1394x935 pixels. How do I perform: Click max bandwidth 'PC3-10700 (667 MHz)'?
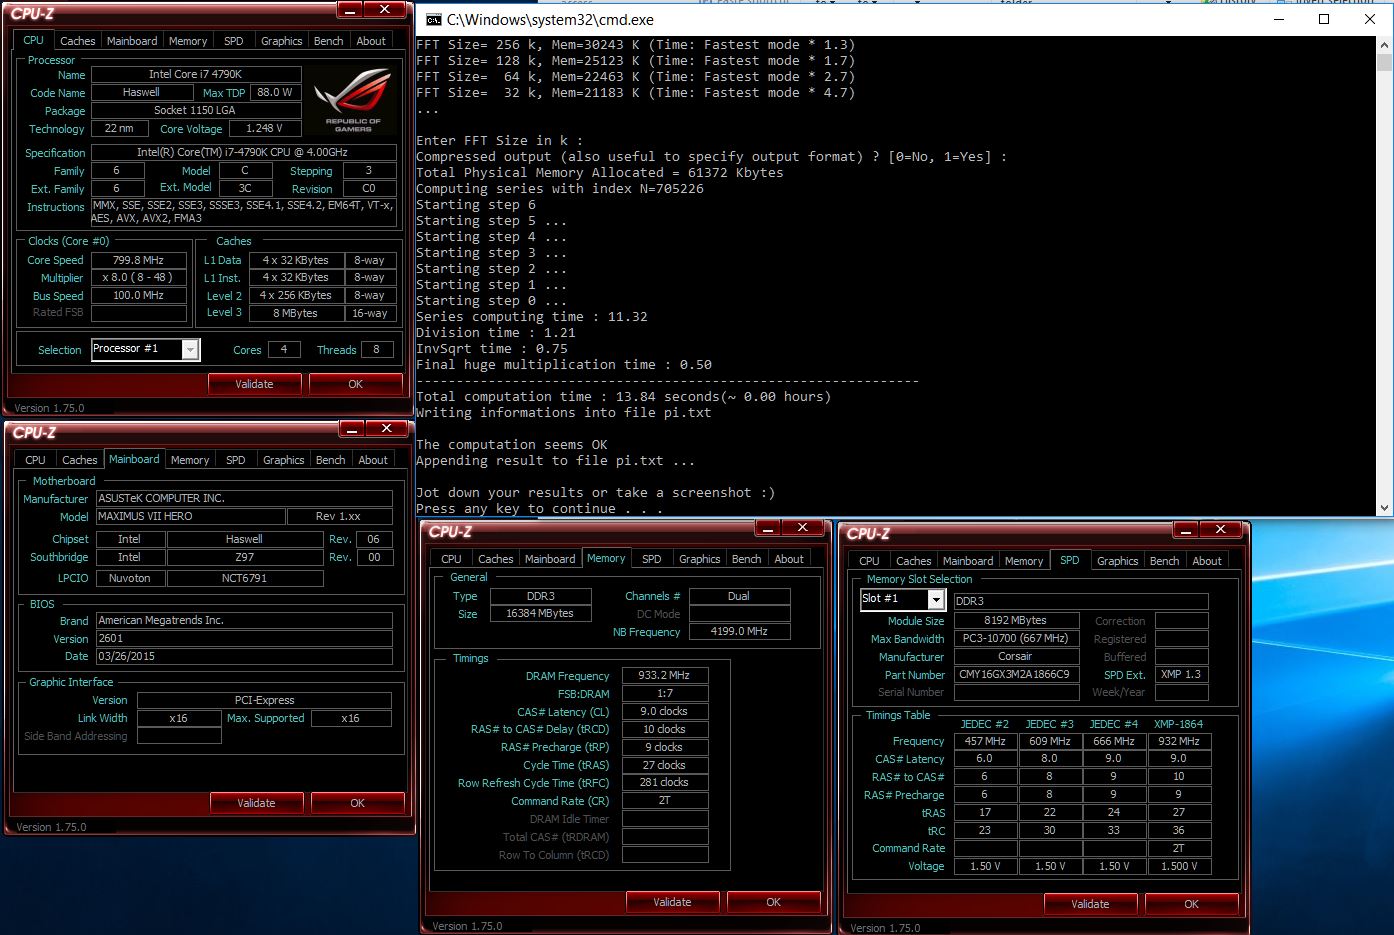click(x=1016, y=638)
